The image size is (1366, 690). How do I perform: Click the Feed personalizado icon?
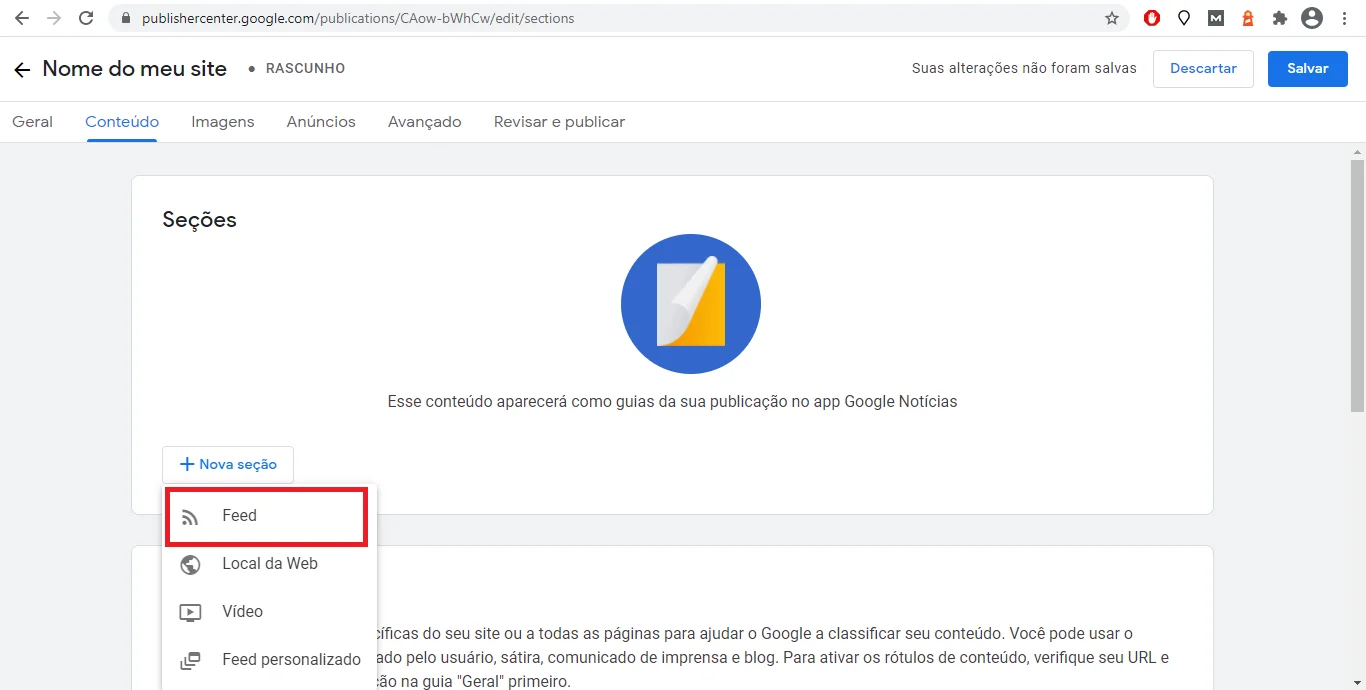(190, 661)
